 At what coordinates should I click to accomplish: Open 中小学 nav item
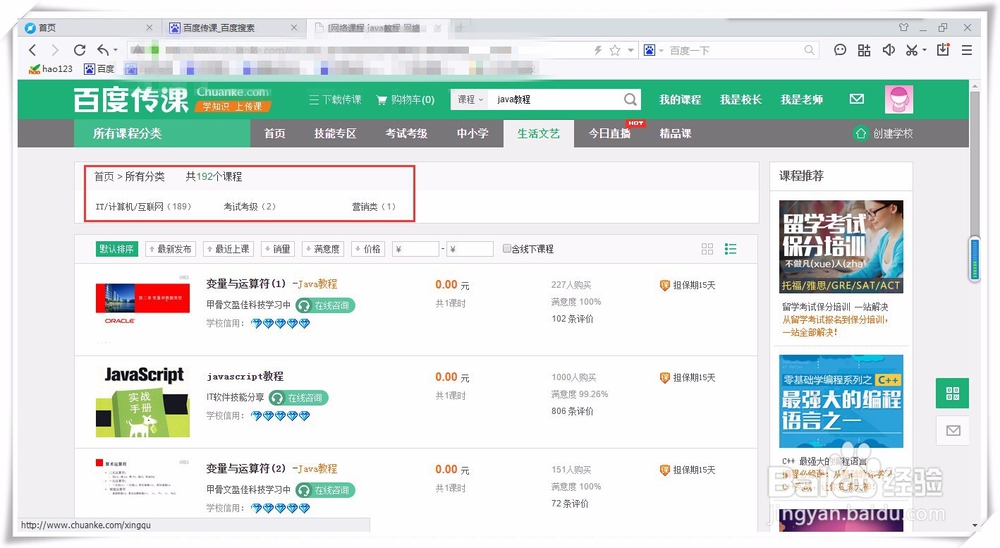(473, 133)
